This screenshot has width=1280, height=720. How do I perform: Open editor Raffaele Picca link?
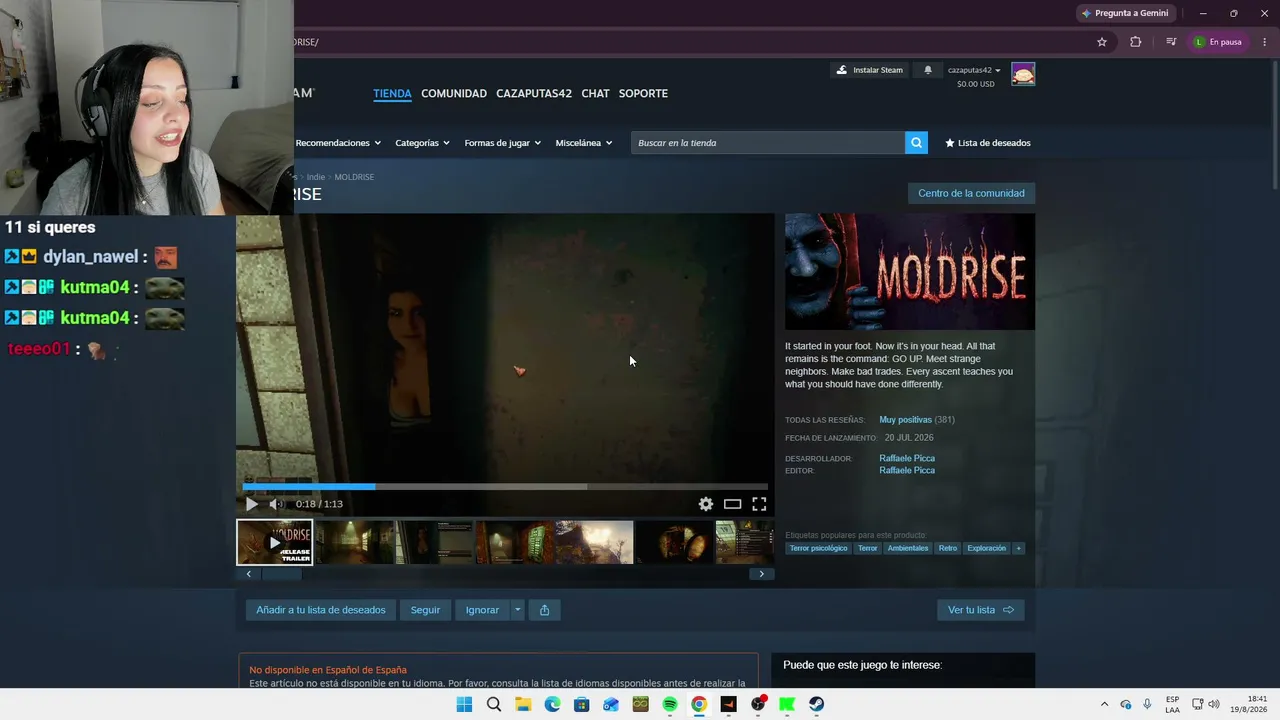tap(907, 470)
